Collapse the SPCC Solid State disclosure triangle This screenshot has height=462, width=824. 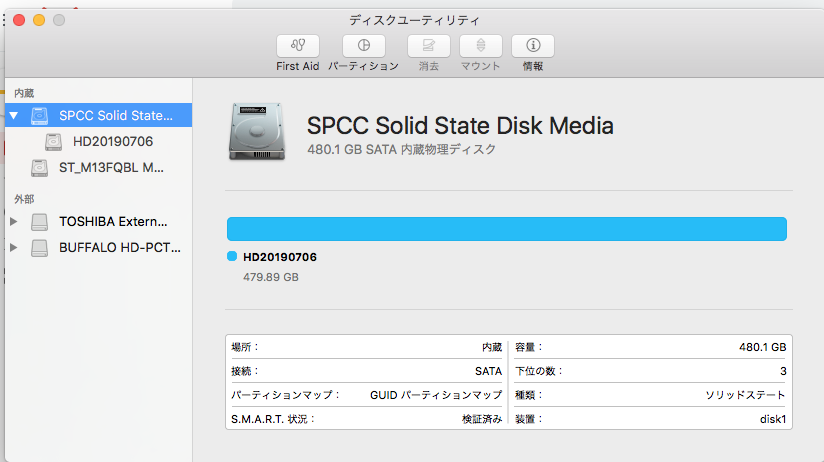(14, 115)
